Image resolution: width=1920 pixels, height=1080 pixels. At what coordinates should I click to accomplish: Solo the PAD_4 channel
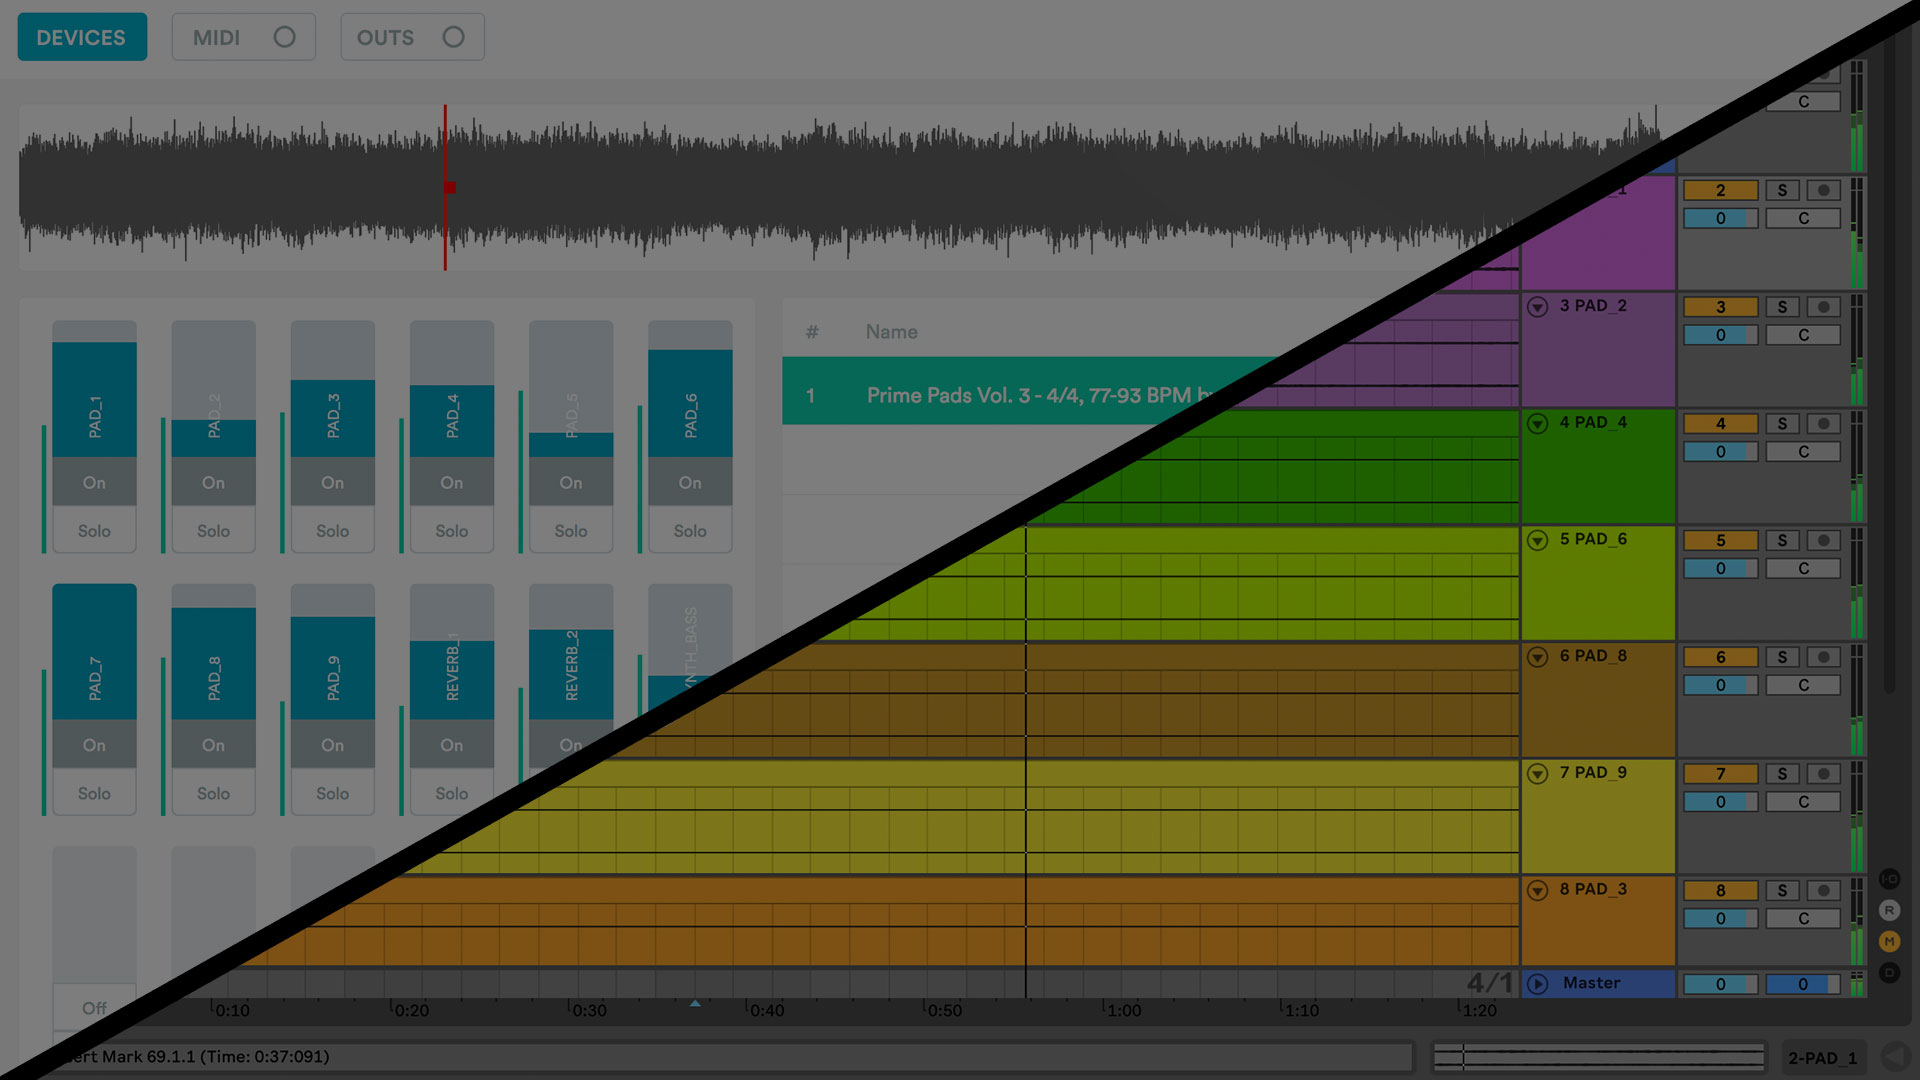coord(452,530)
